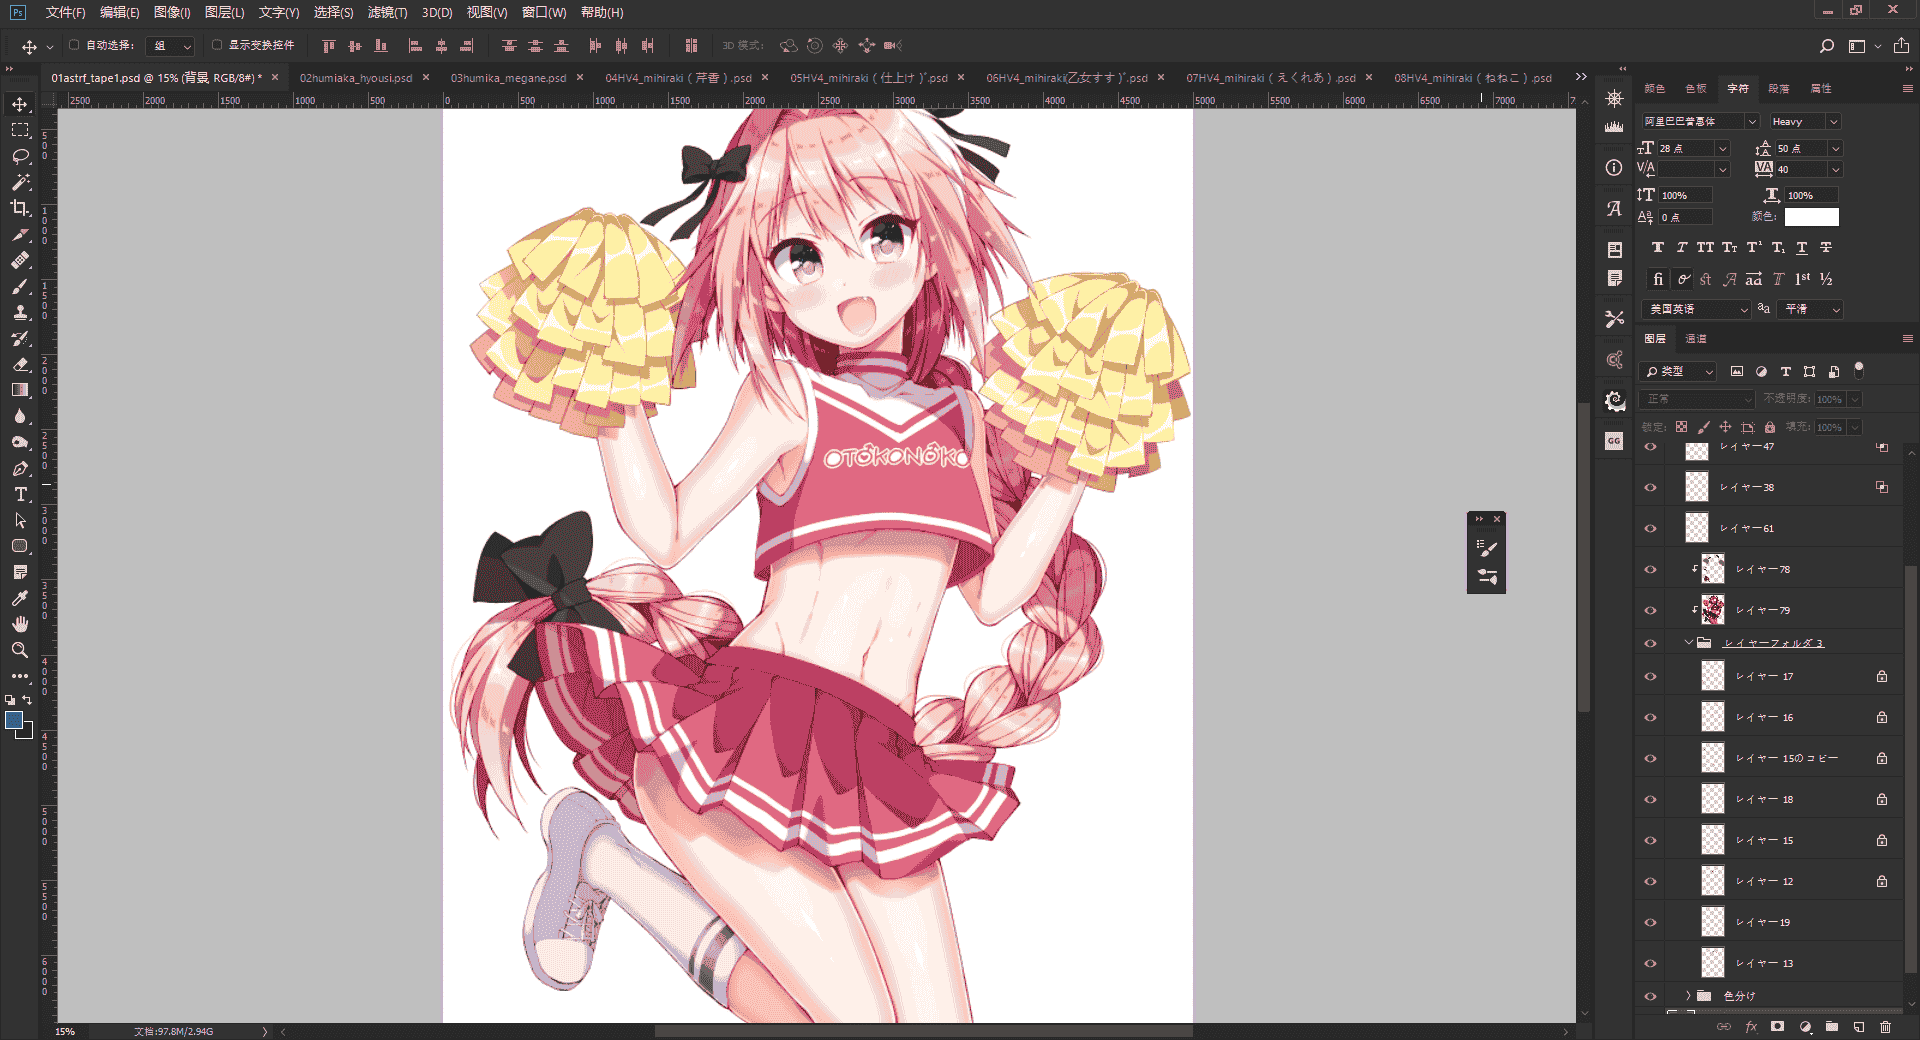The height and width of the screenshot is (1040, 1920).
Task: Add layer style with fx icon
Action: point(1751,1027)
